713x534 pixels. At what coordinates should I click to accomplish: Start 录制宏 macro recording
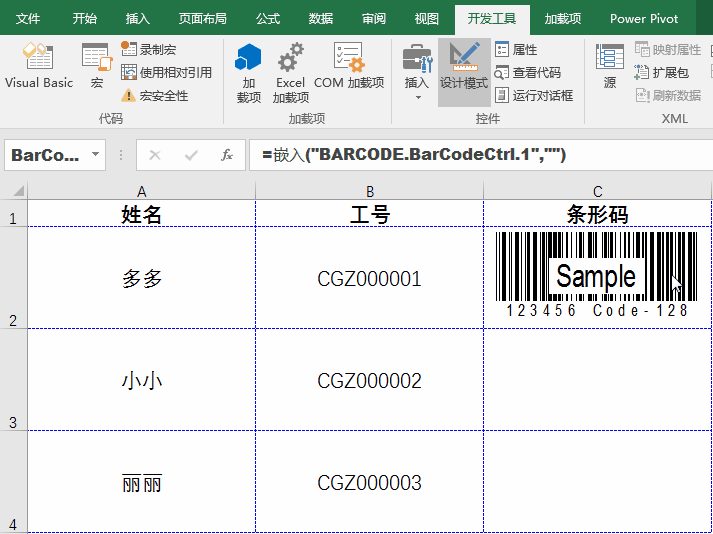149,49
